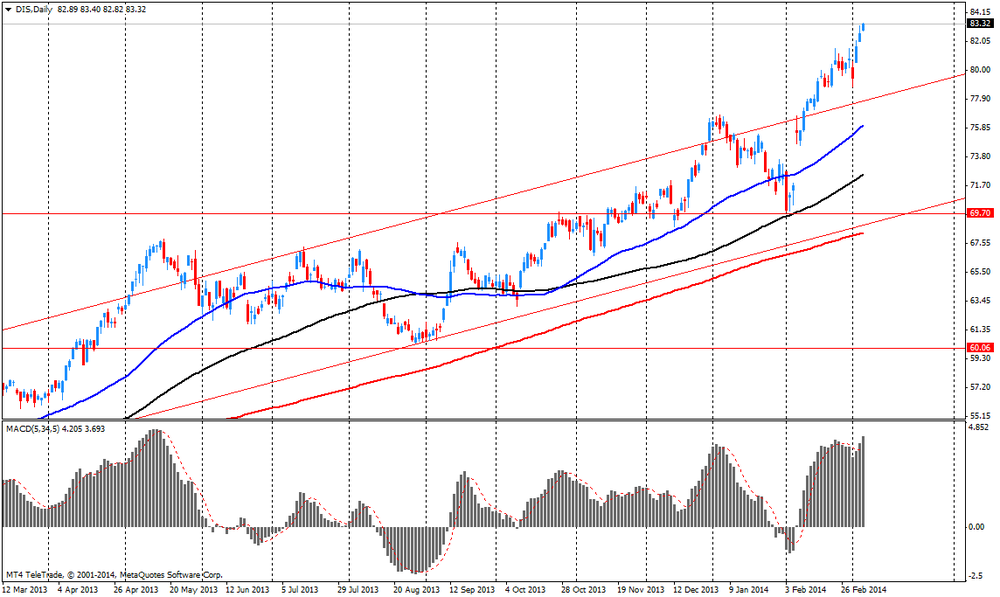Click the current price tag 83.32
Image resolution: width=1000 pixels, height=597 pixels.
[980, 24]
